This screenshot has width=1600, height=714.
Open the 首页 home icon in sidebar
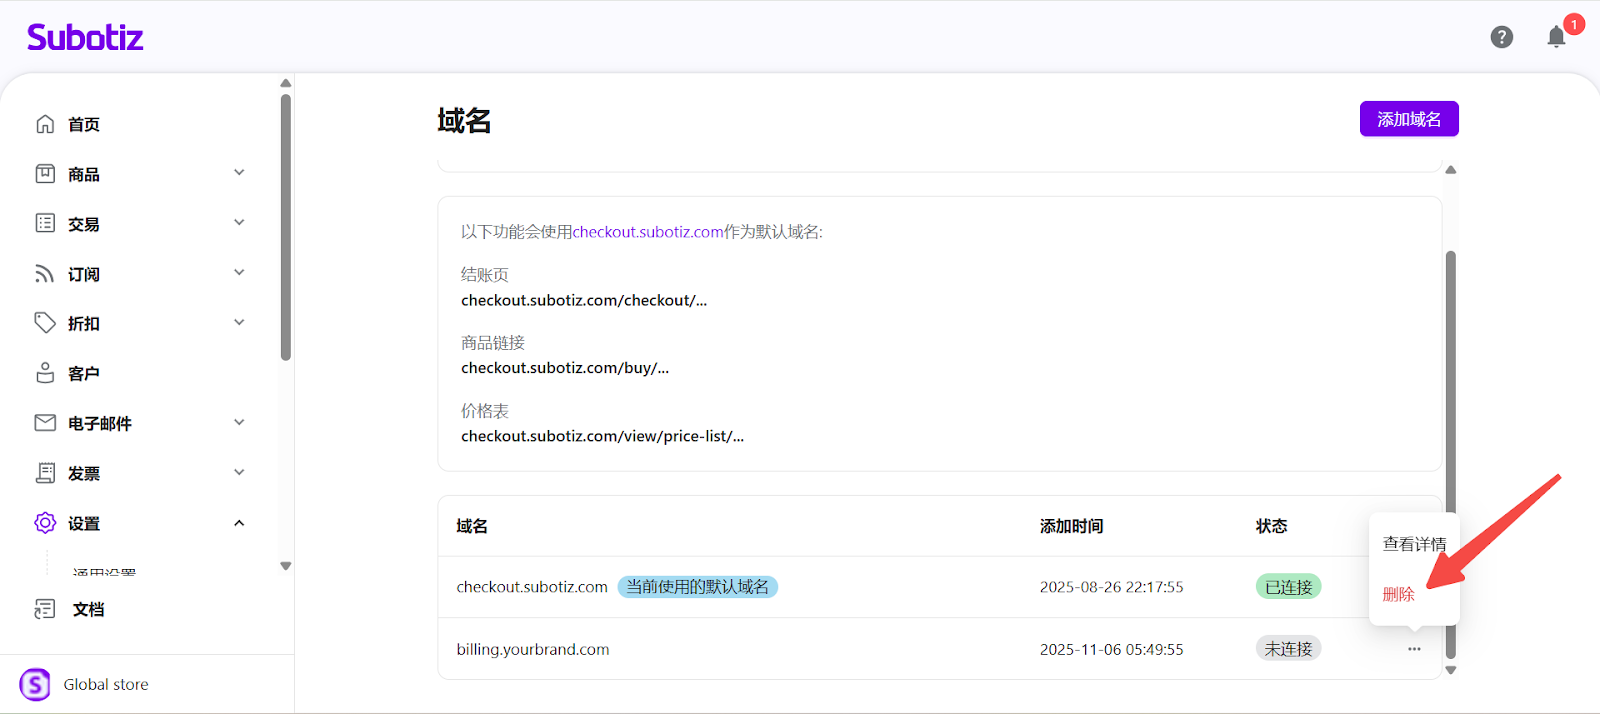[x=45, y=124]
